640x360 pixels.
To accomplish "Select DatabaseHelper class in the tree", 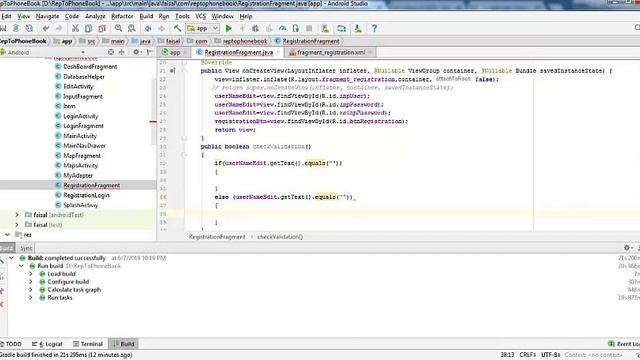I will (84, 76).
